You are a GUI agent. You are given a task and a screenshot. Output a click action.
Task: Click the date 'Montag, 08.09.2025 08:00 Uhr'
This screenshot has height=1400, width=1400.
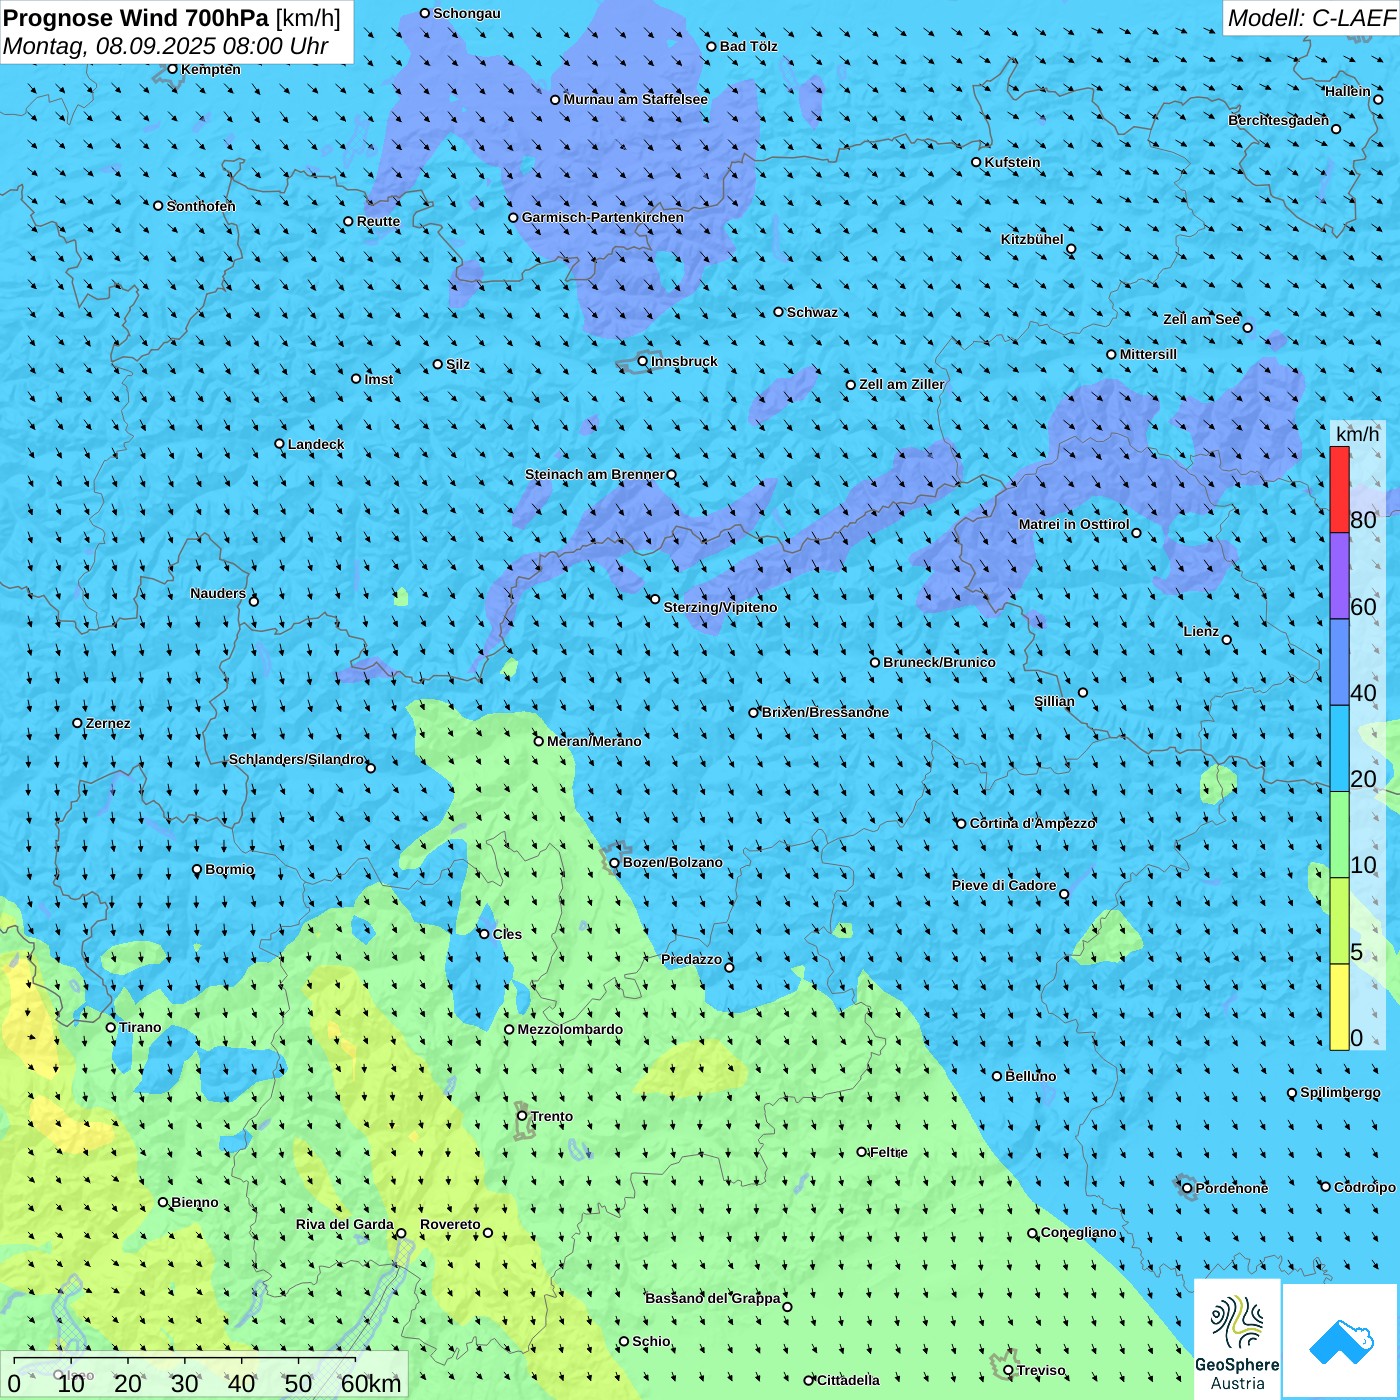point(166,46)
